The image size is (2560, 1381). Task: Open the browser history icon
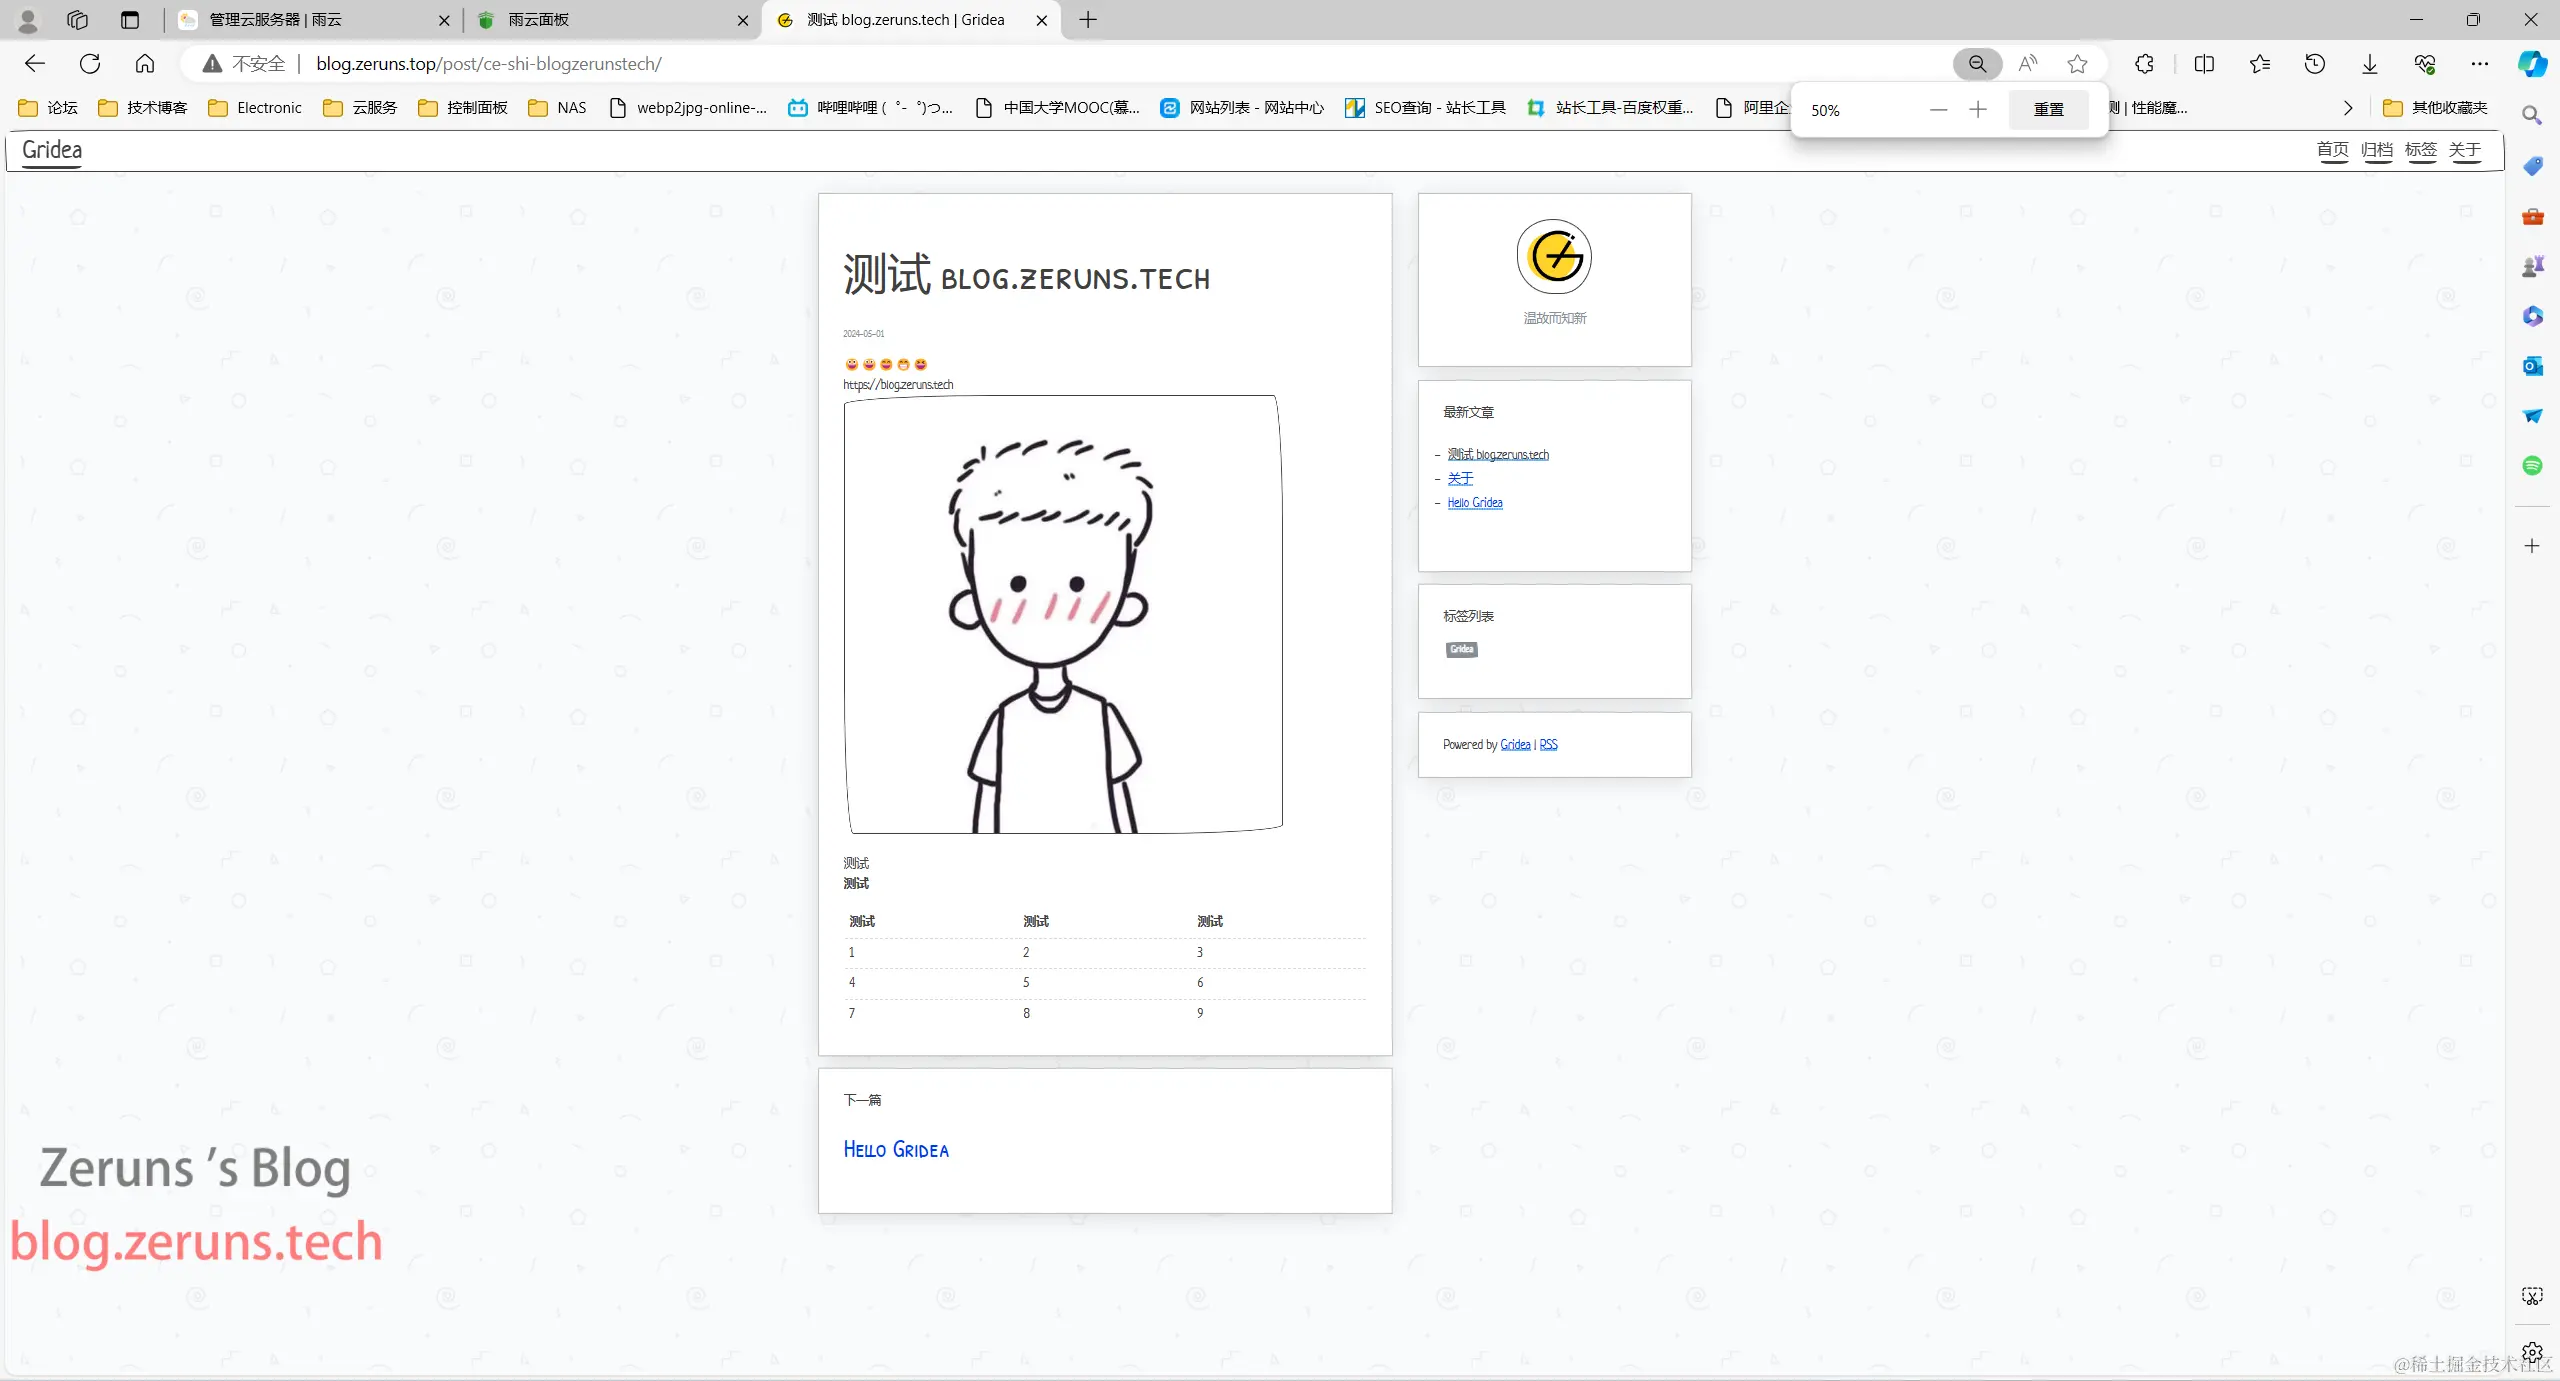click(x=2315, y=64)
